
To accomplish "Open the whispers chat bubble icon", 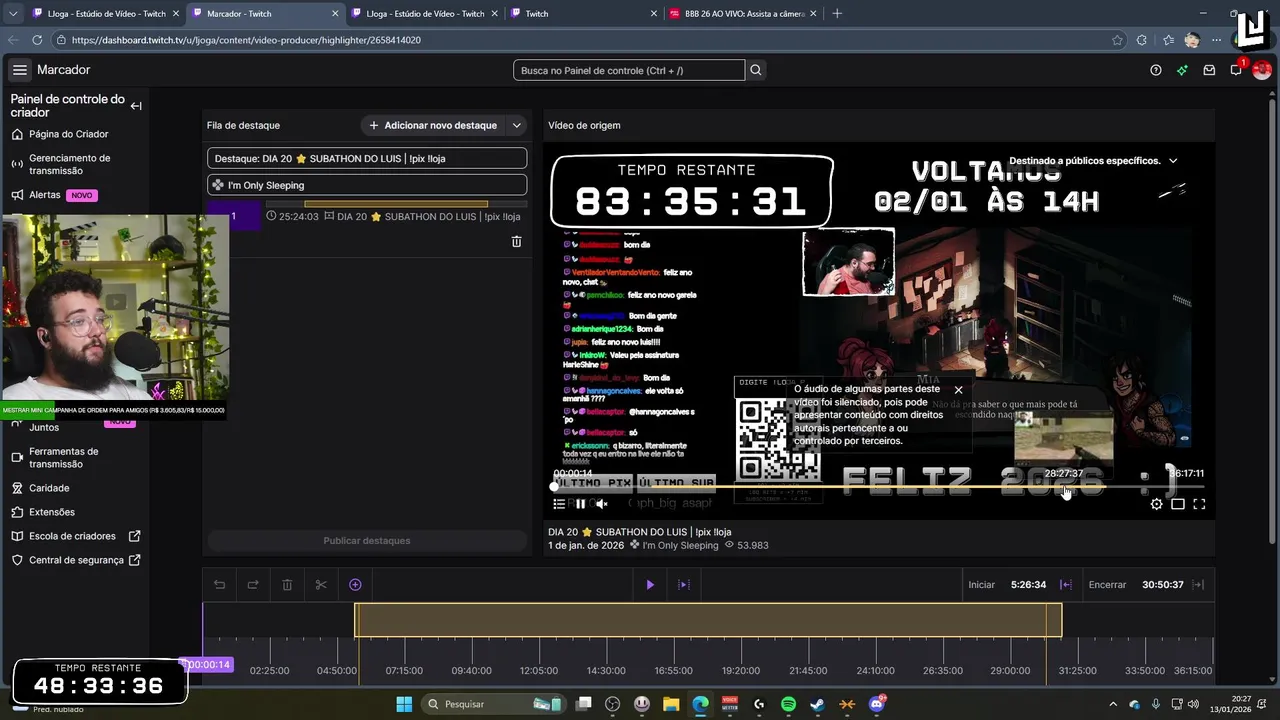I will coord(1236,70).
